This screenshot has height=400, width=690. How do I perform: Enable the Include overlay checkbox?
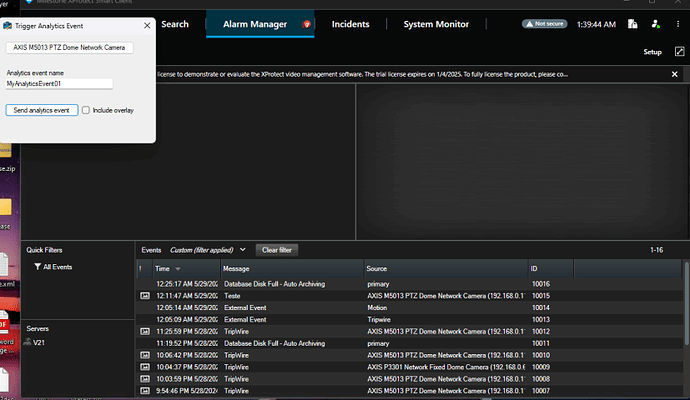(86, 110)
